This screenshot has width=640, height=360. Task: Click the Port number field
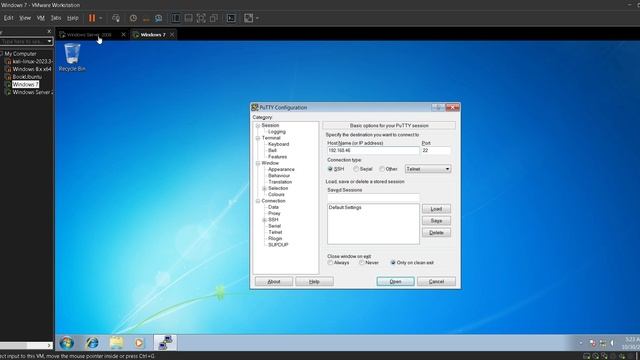pos(436,151)
